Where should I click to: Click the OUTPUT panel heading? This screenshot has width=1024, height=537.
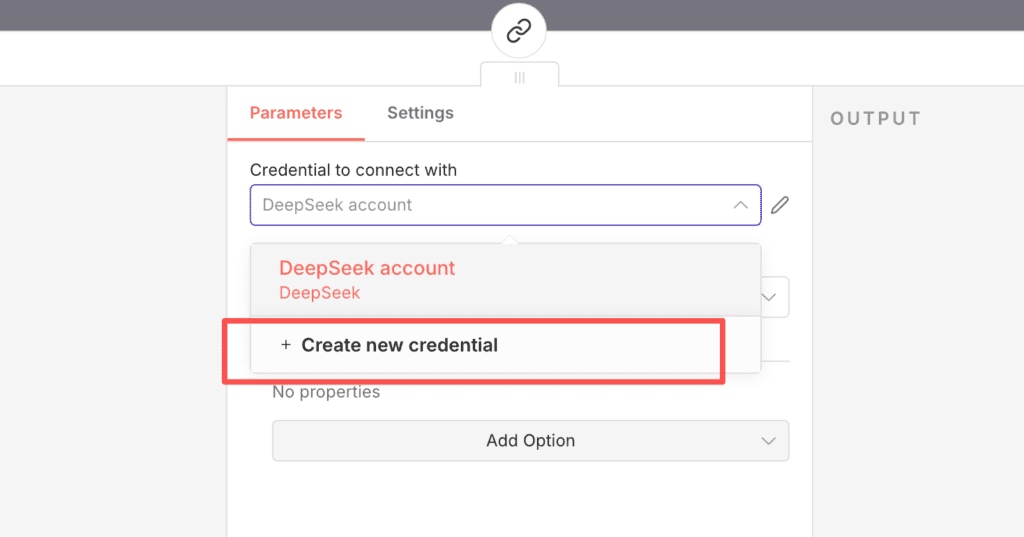click(875, 118)
